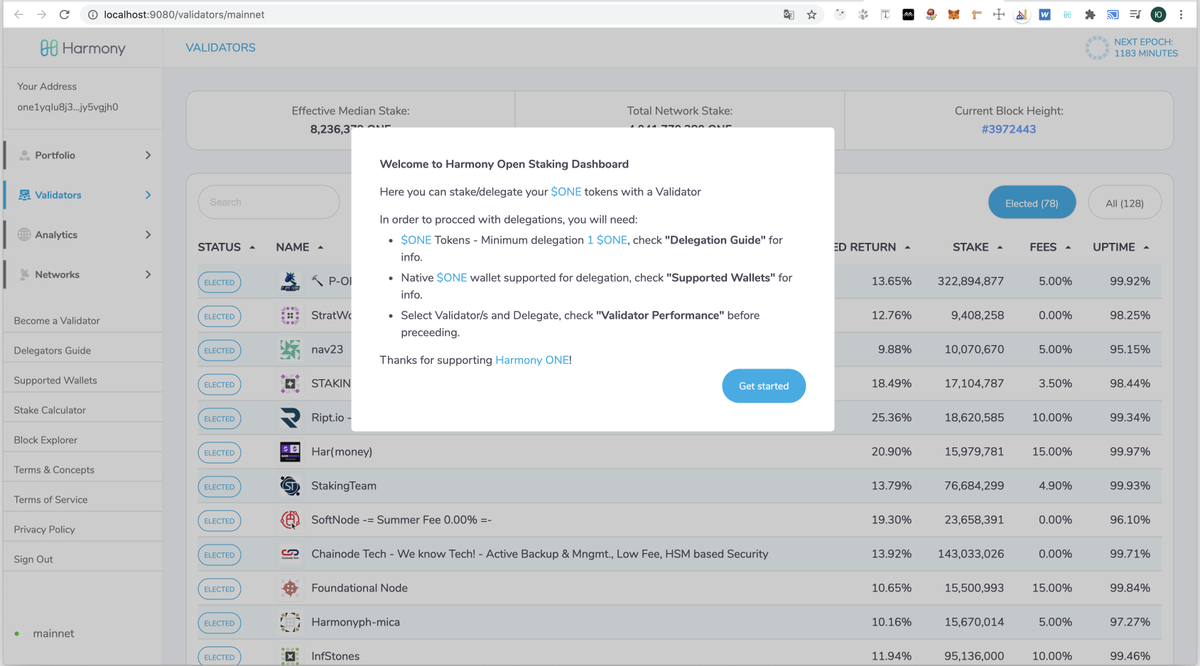
Task: Click the blue W extension icon
Action: click(1044, 15)
